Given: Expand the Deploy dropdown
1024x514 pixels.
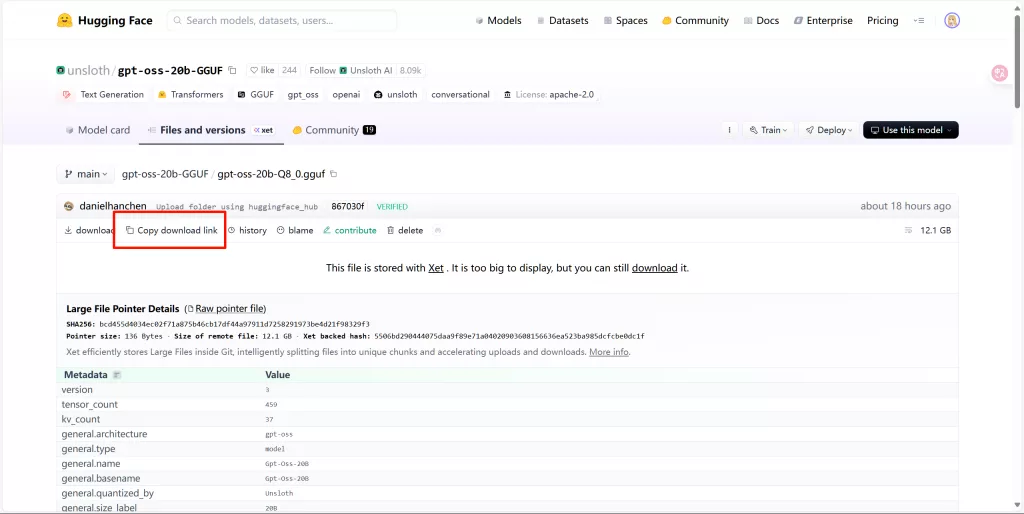Looking at the screenshot, I should point(829,130).
